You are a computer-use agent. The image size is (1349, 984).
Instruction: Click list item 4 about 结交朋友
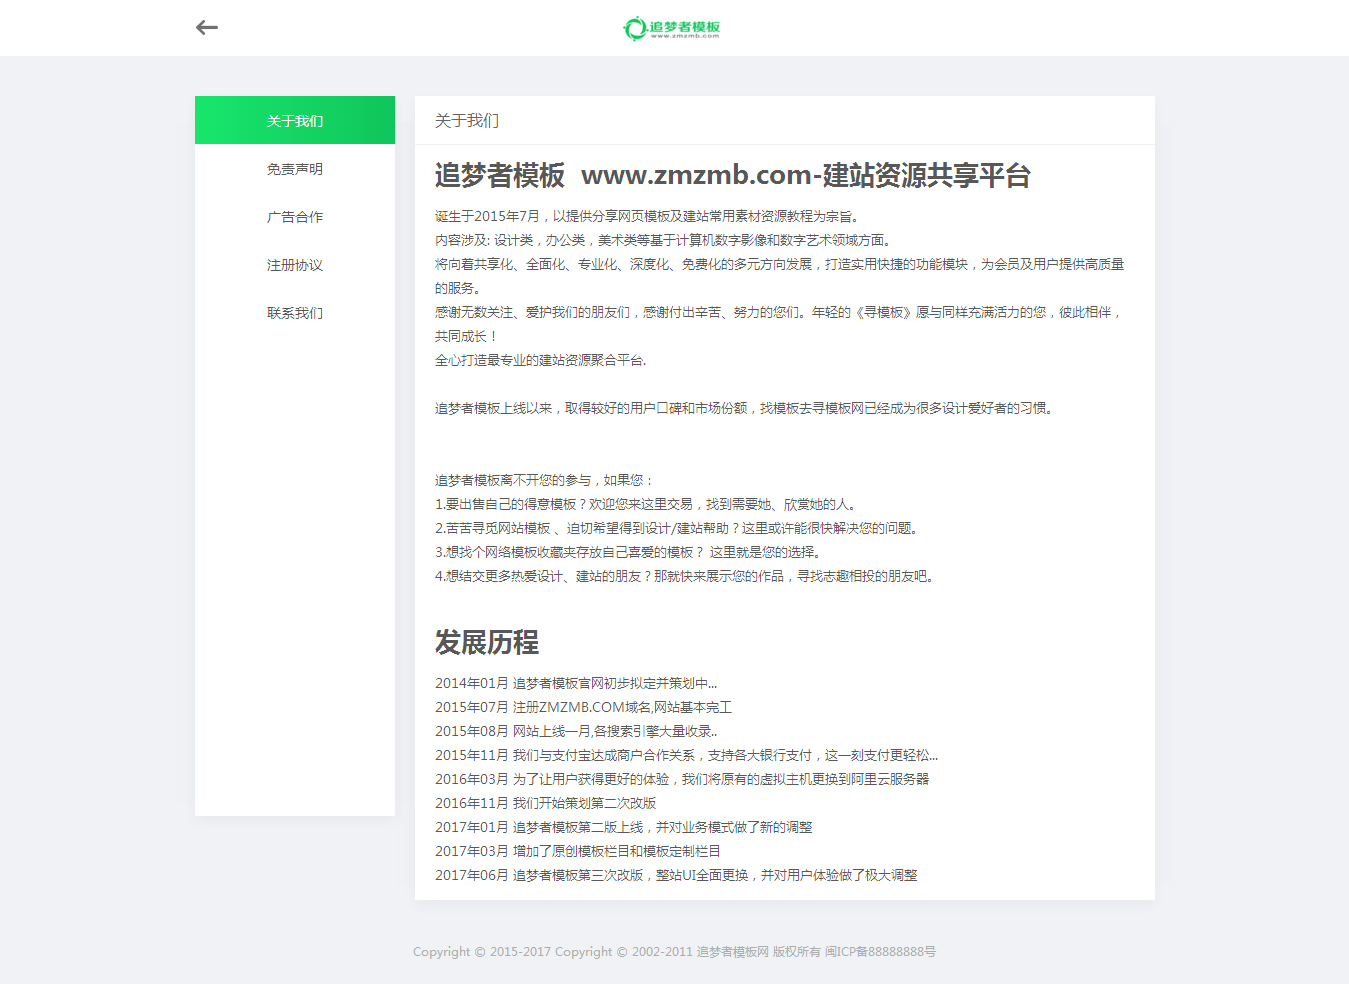click(686, 576)
